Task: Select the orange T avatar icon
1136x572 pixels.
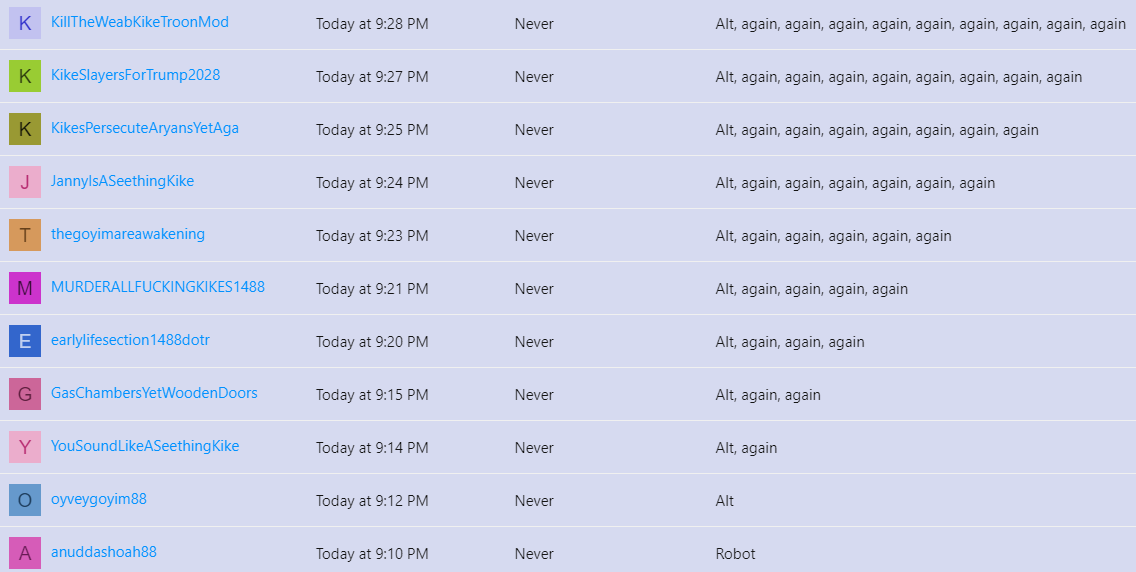Action: (25, 235)
